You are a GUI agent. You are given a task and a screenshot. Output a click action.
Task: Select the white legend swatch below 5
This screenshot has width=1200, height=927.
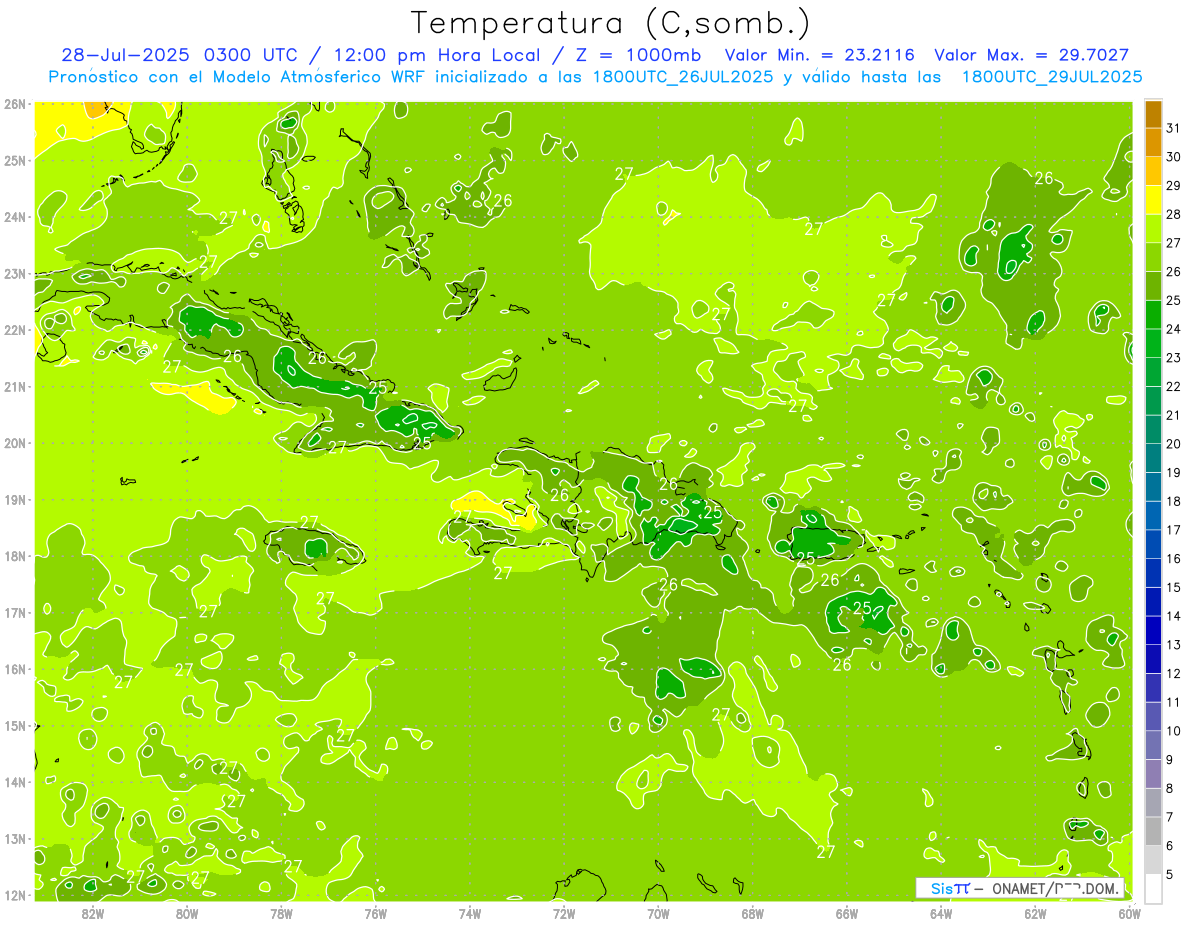(x=1153, y=888)
